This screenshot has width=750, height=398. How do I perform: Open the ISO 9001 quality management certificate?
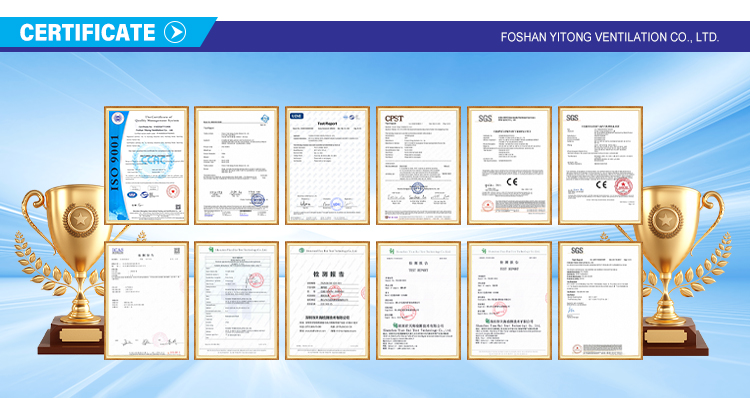[146, 166]
